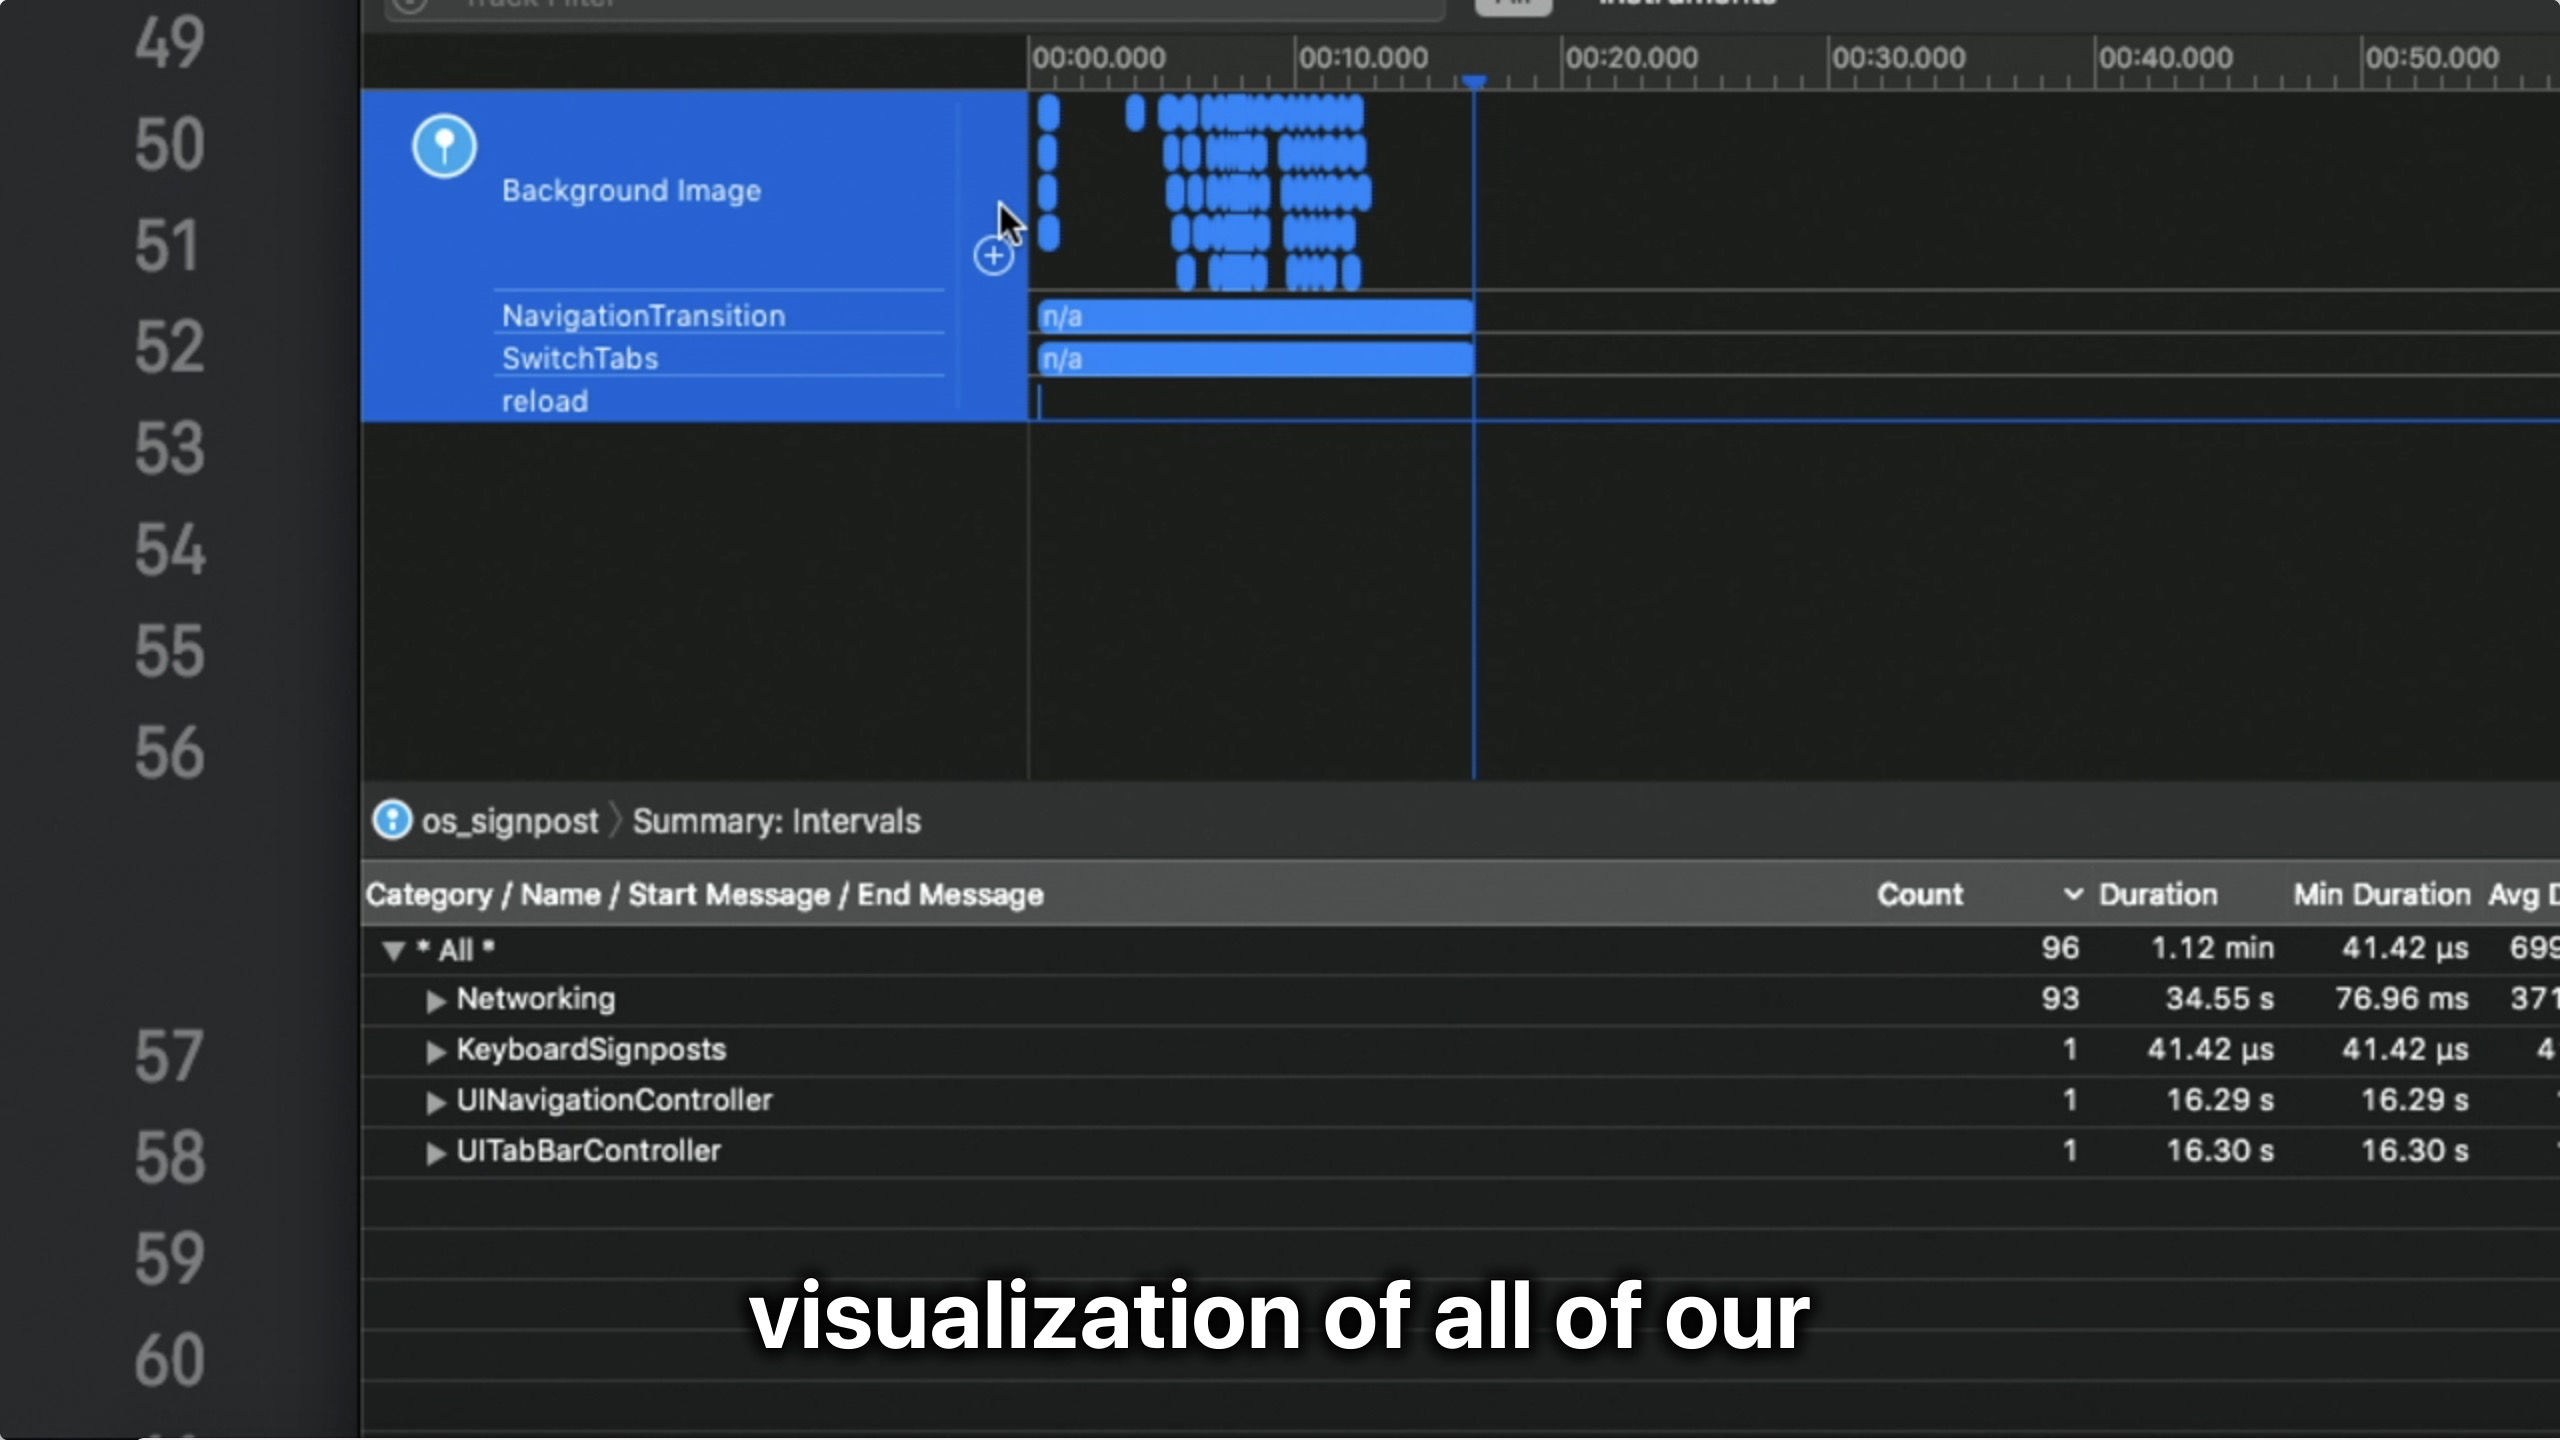Click the sort arrow on the Duration column

[2073, 894]
